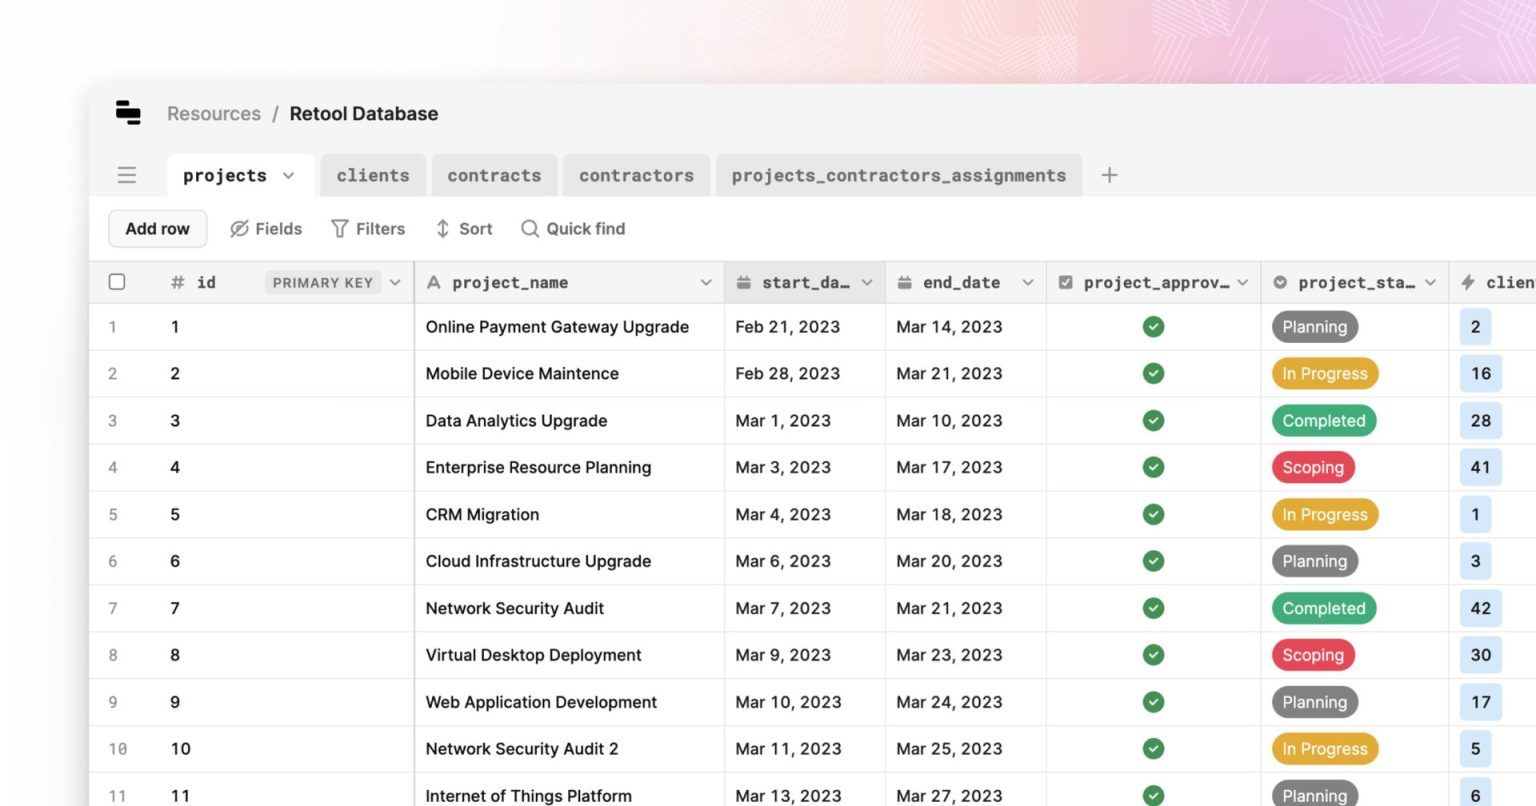Toggle project approved check for CRM Migration
Viewport: 1536px width, 806px height.
coord(1153,515)
